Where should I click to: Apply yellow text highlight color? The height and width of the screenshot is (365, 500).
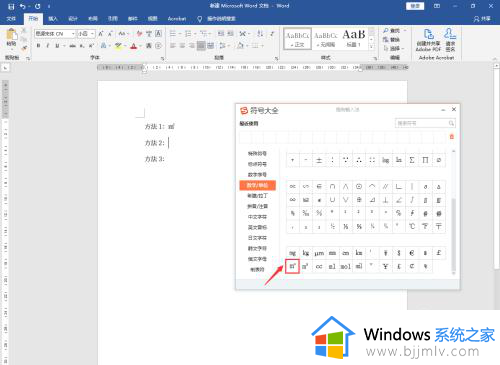point(118,46)
